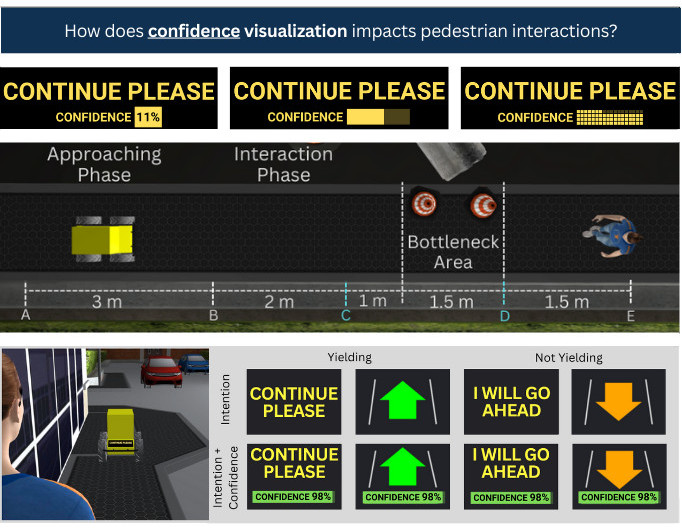Open the 3D street scene thumbnail with robot
682x528 pixels.
click(x=105, y=434)
